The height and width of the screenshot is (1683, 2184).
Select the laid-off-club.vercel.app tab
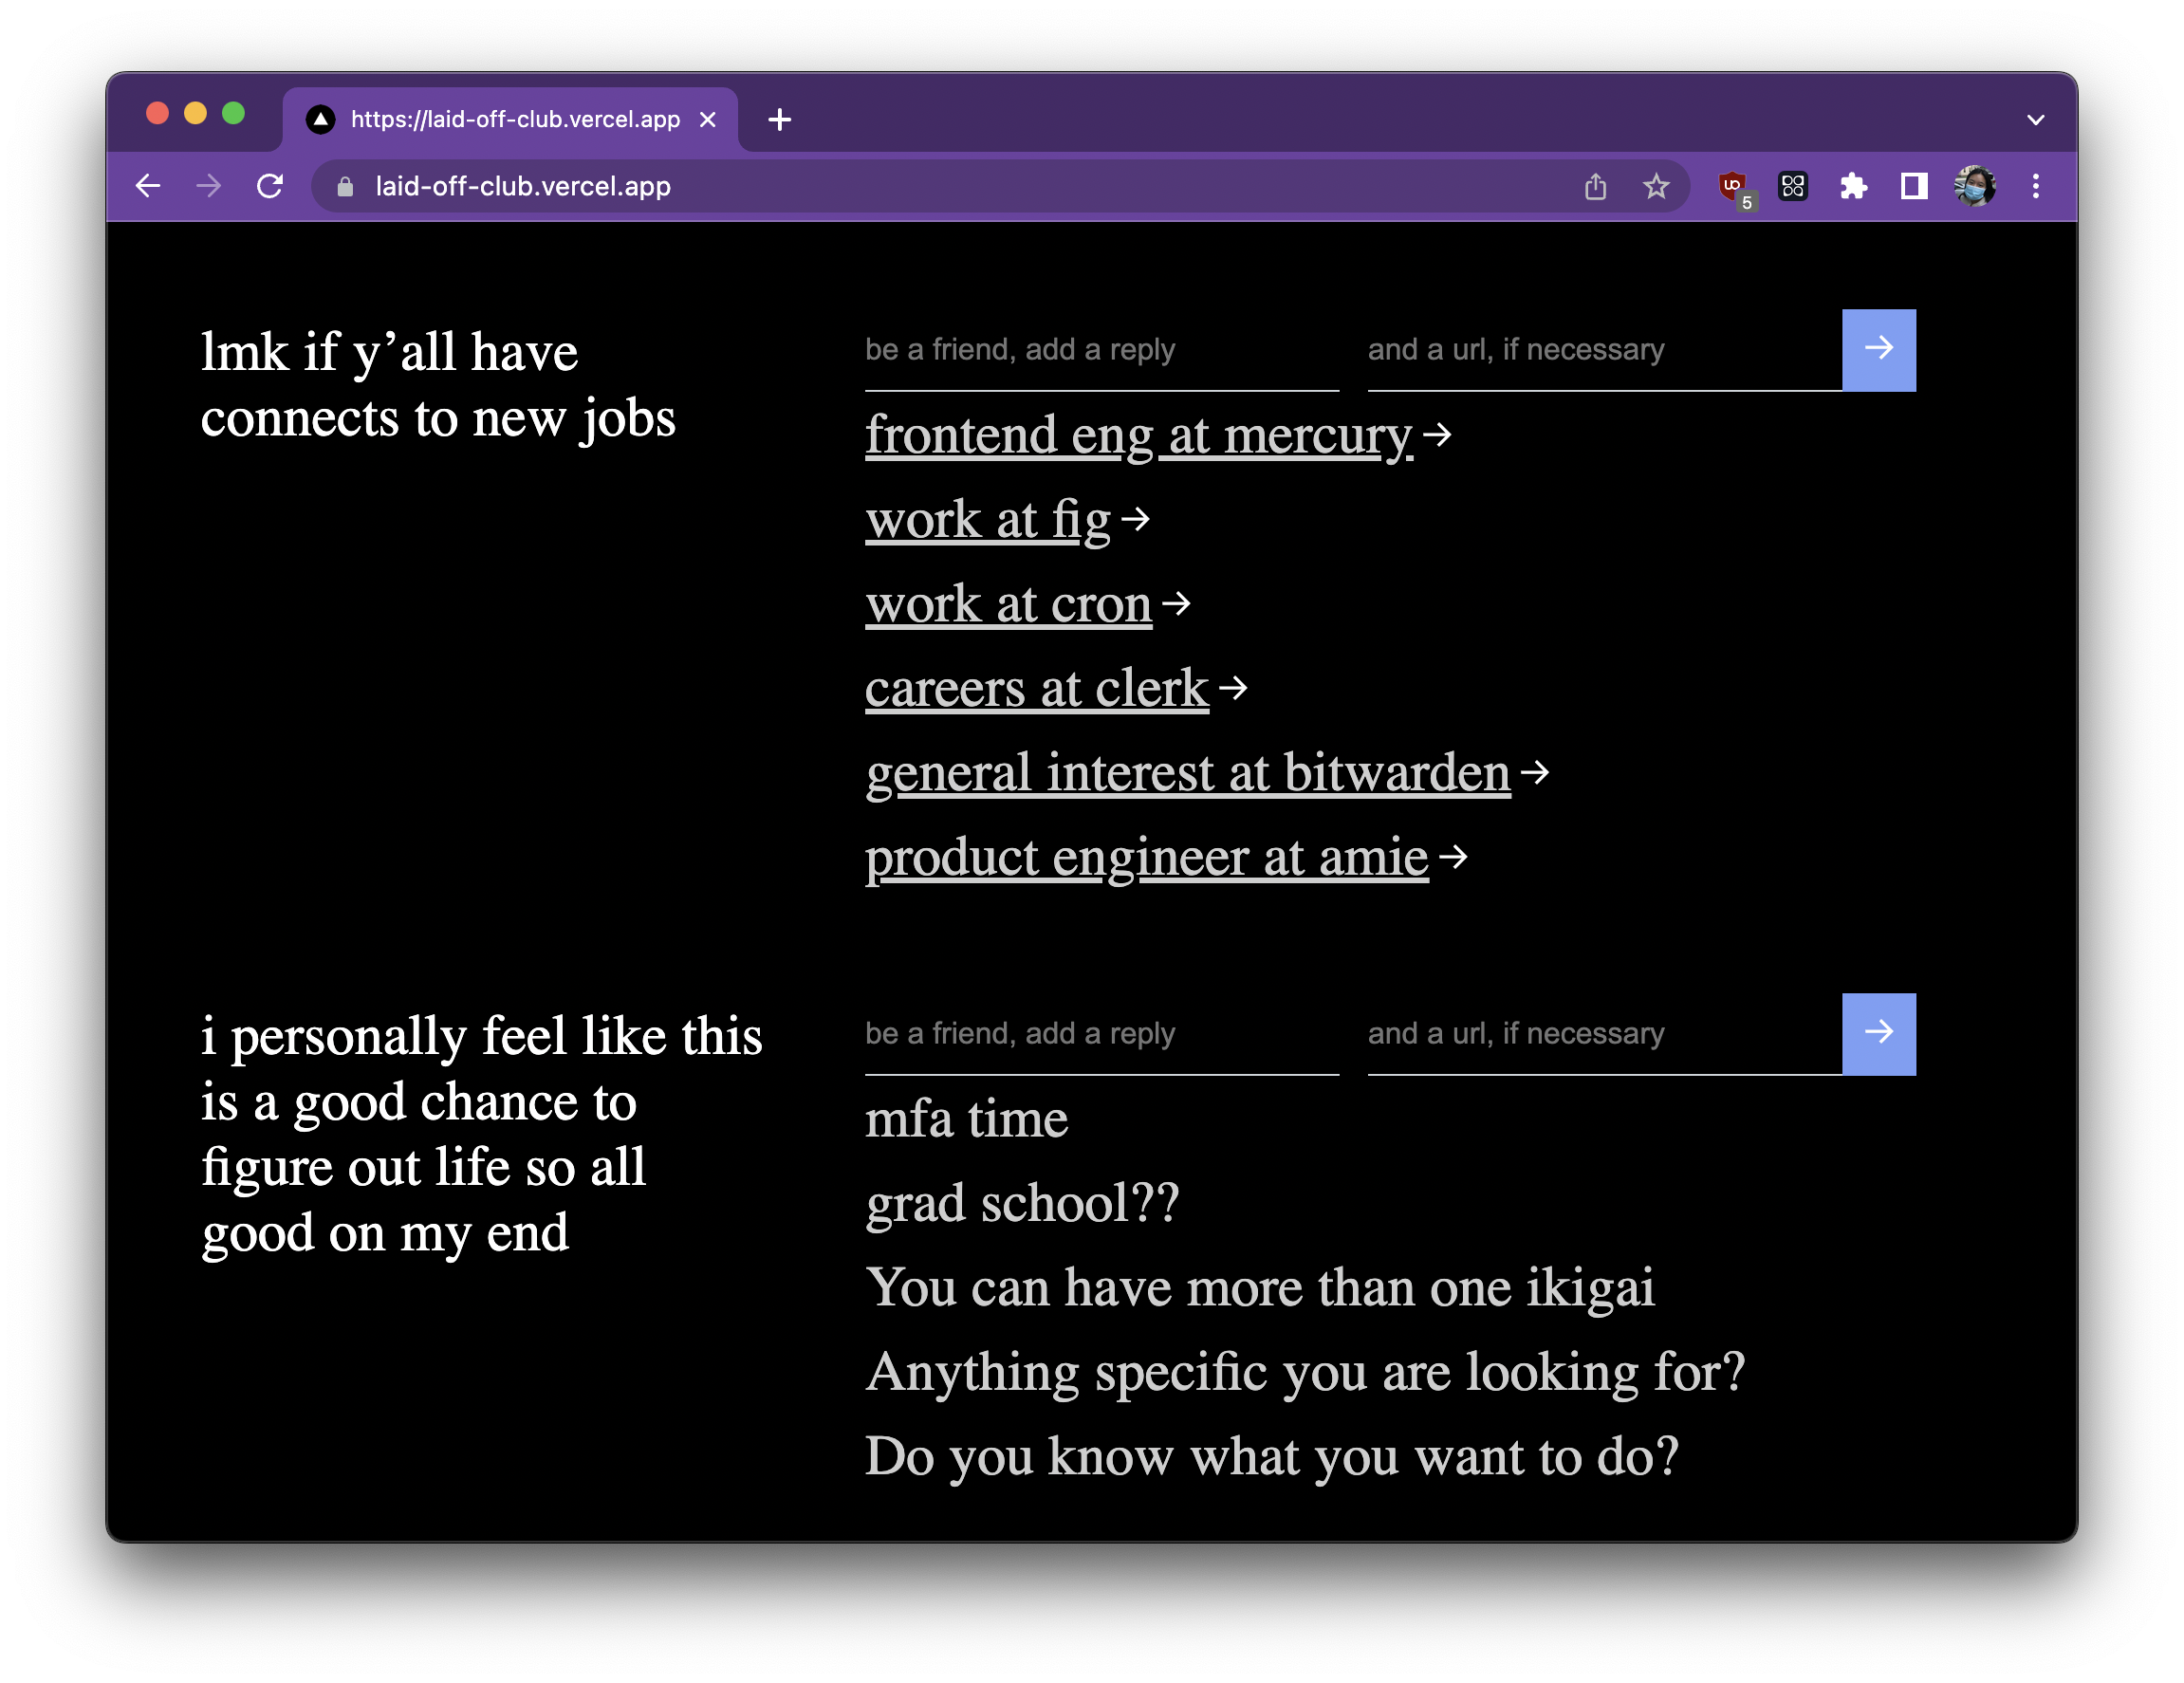pyautogui.click(x=510, y=120)
